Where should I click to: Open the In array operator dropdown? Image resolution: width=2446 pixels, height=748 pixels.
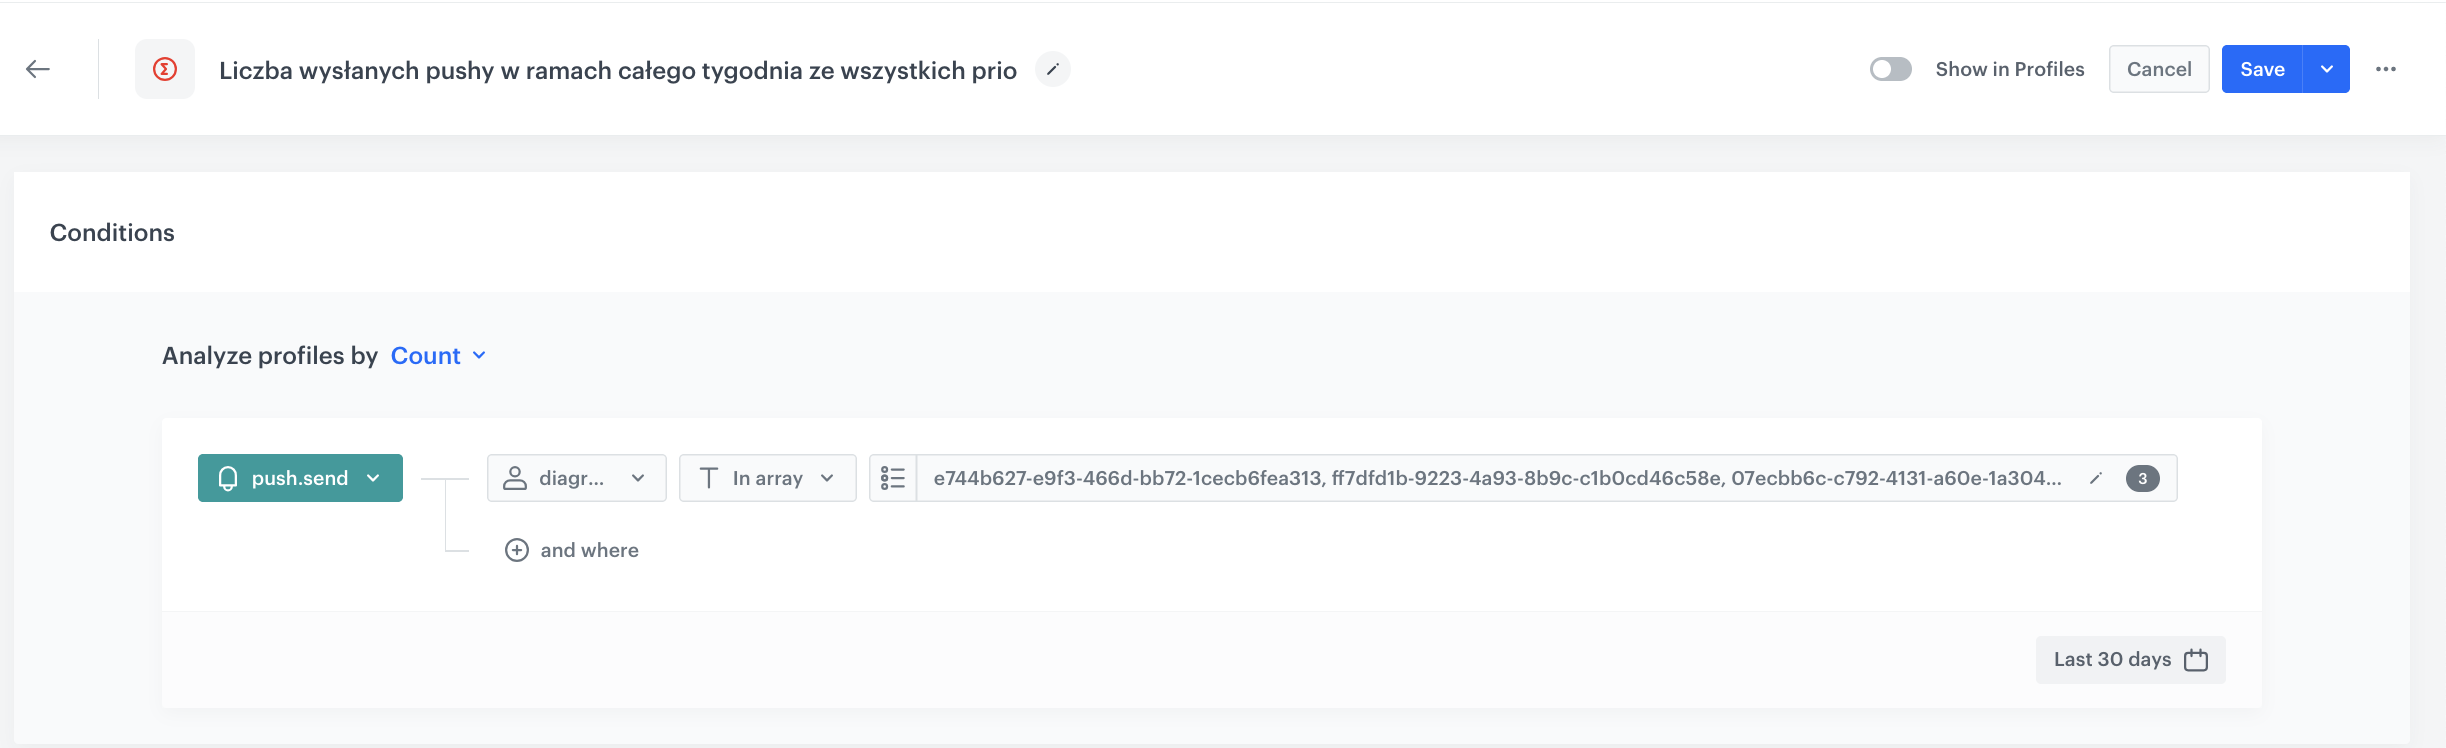(827, 477)
